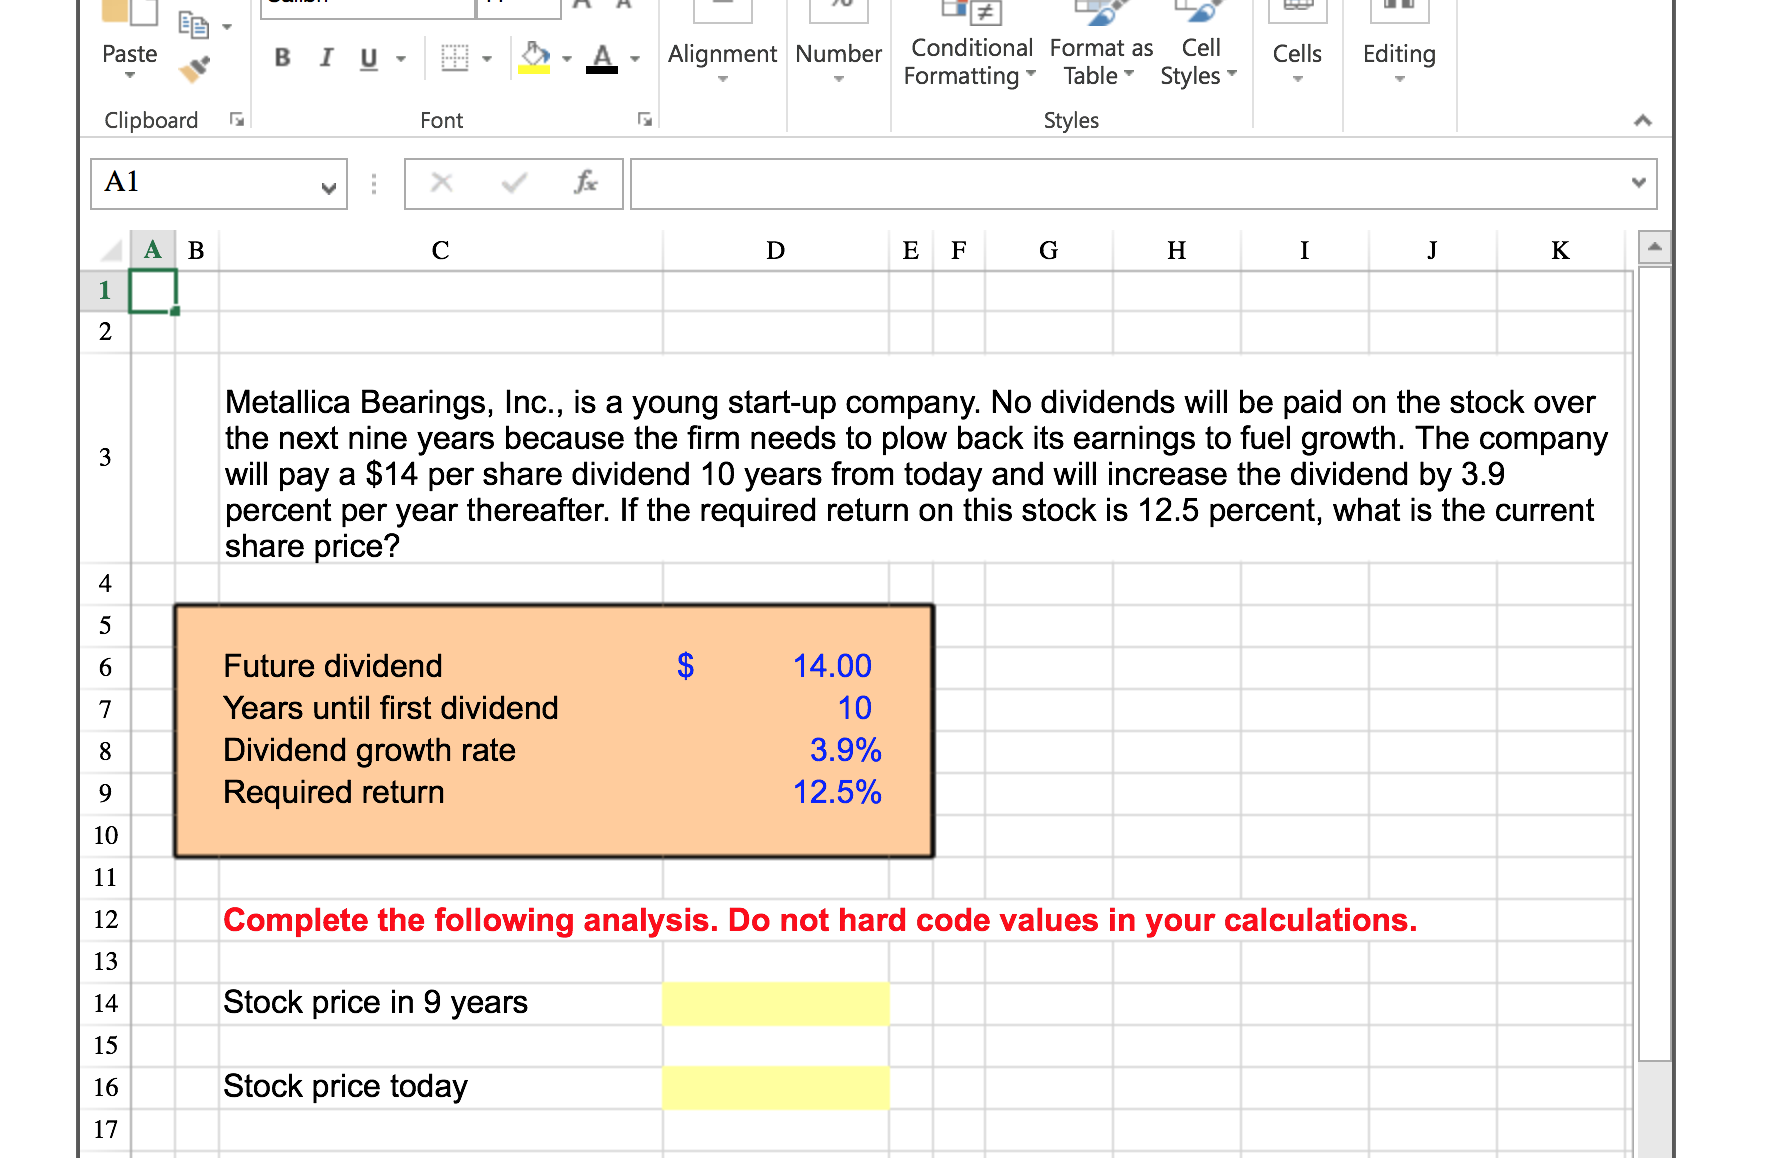Image resolution: width=1772 pixels, height=1158 pixels.
Task: Toggle underline formatting
Action: [x=368, y=58]
